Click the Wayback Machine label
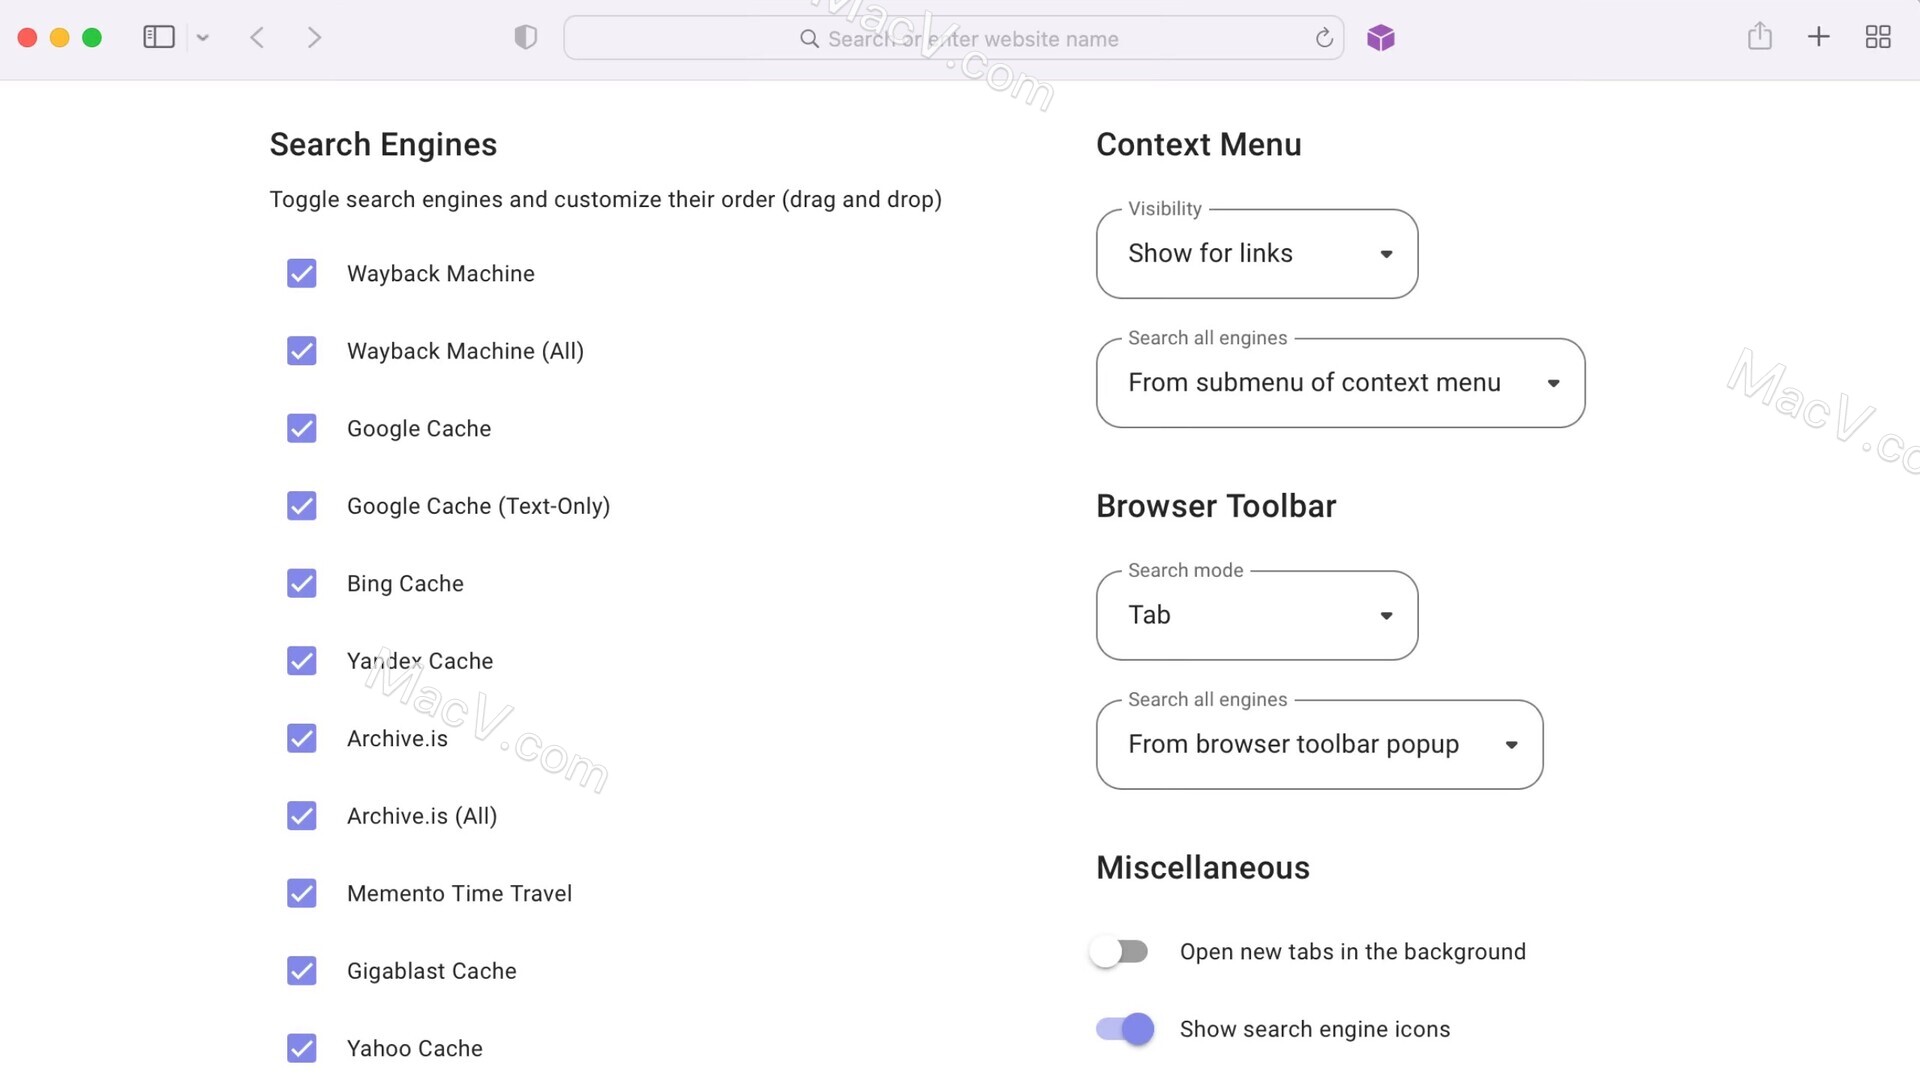 (x=441, y=273)
